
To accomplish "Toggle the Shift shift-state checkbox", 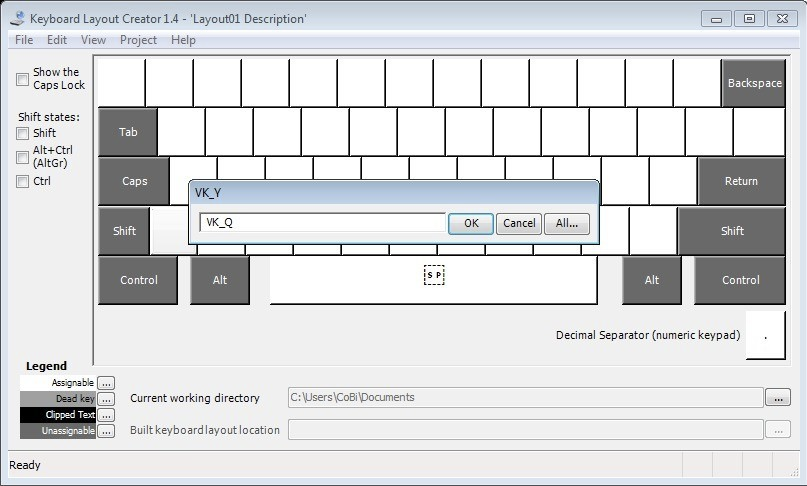I will click(22, 133).
